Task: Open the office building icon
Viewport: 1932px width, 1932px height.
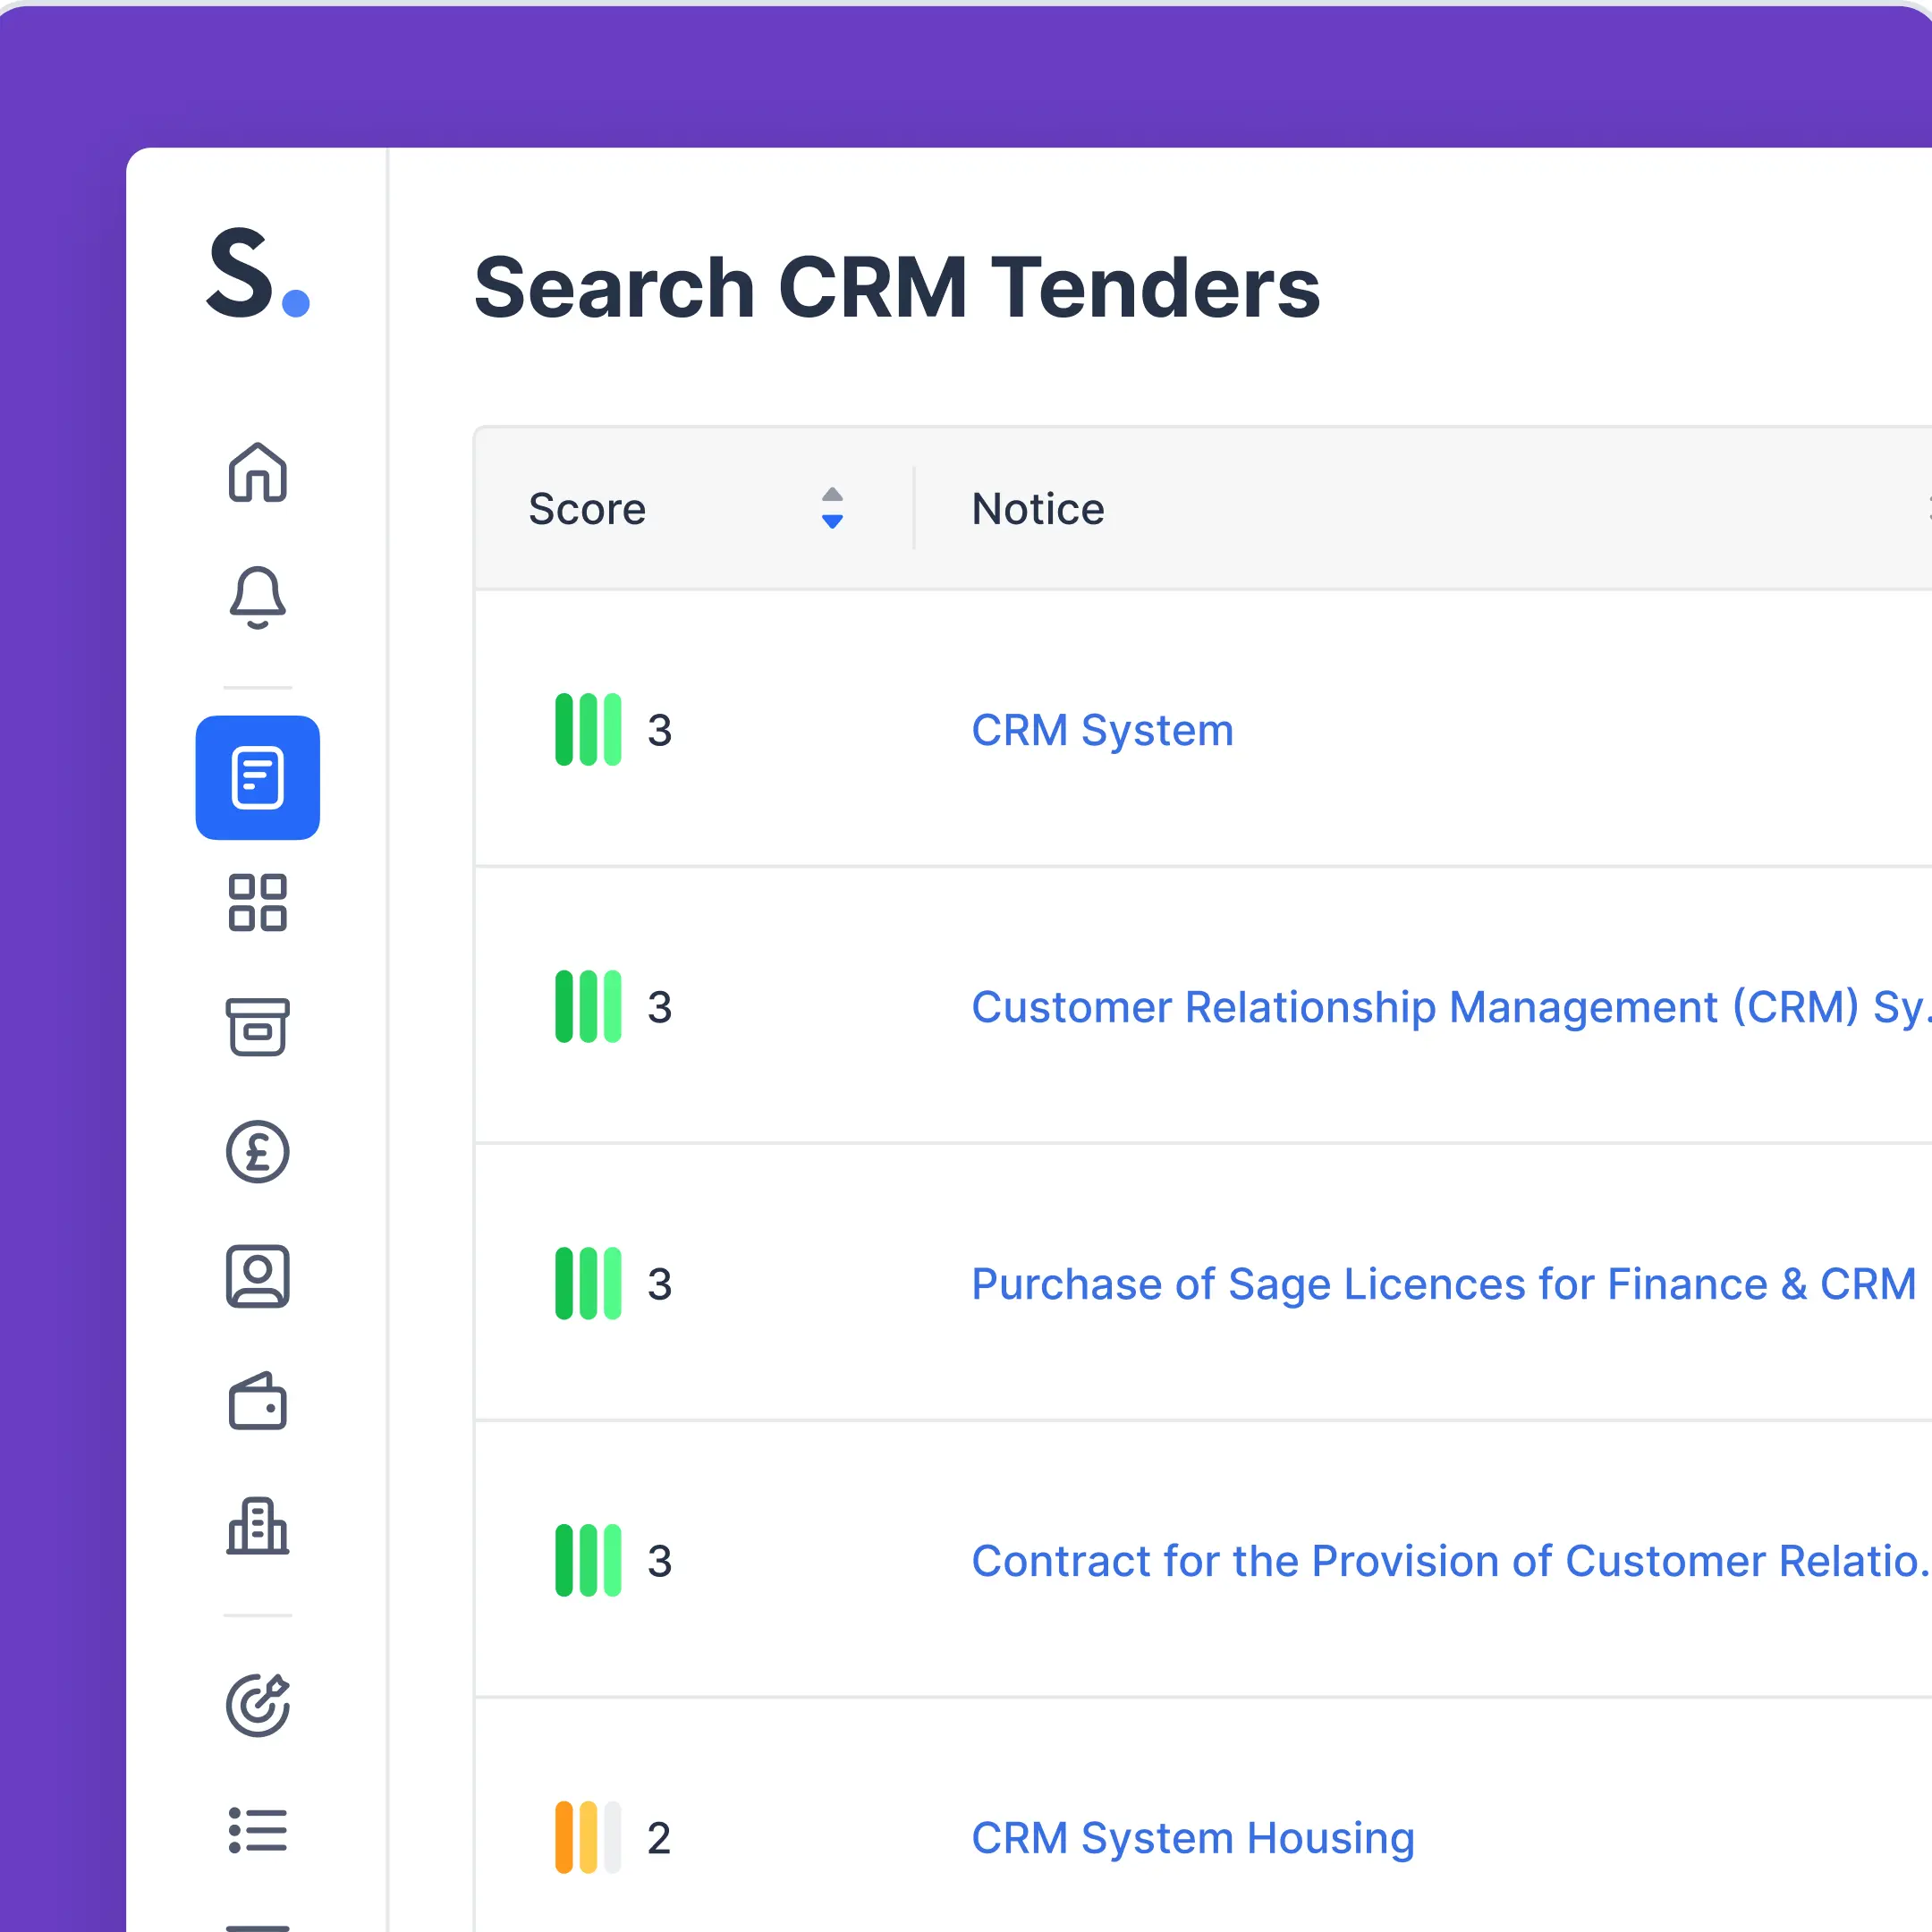Action: (x=258, y=1526)
